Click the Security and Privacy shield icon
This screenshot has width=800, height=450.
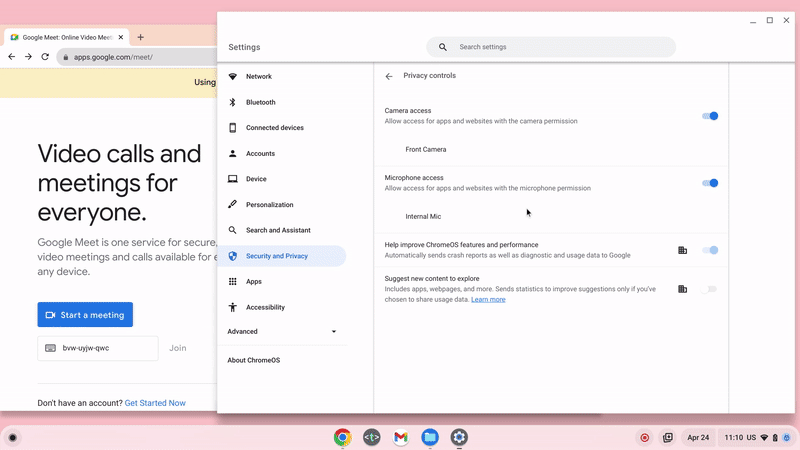coord(233,256)
